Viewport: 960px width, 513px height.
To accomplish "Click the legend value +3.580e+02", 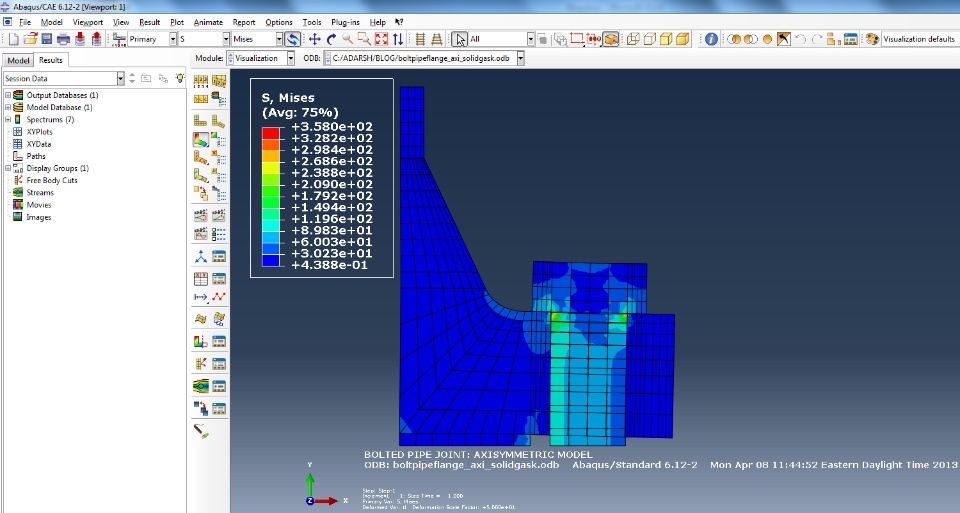I will pos(332,127).
